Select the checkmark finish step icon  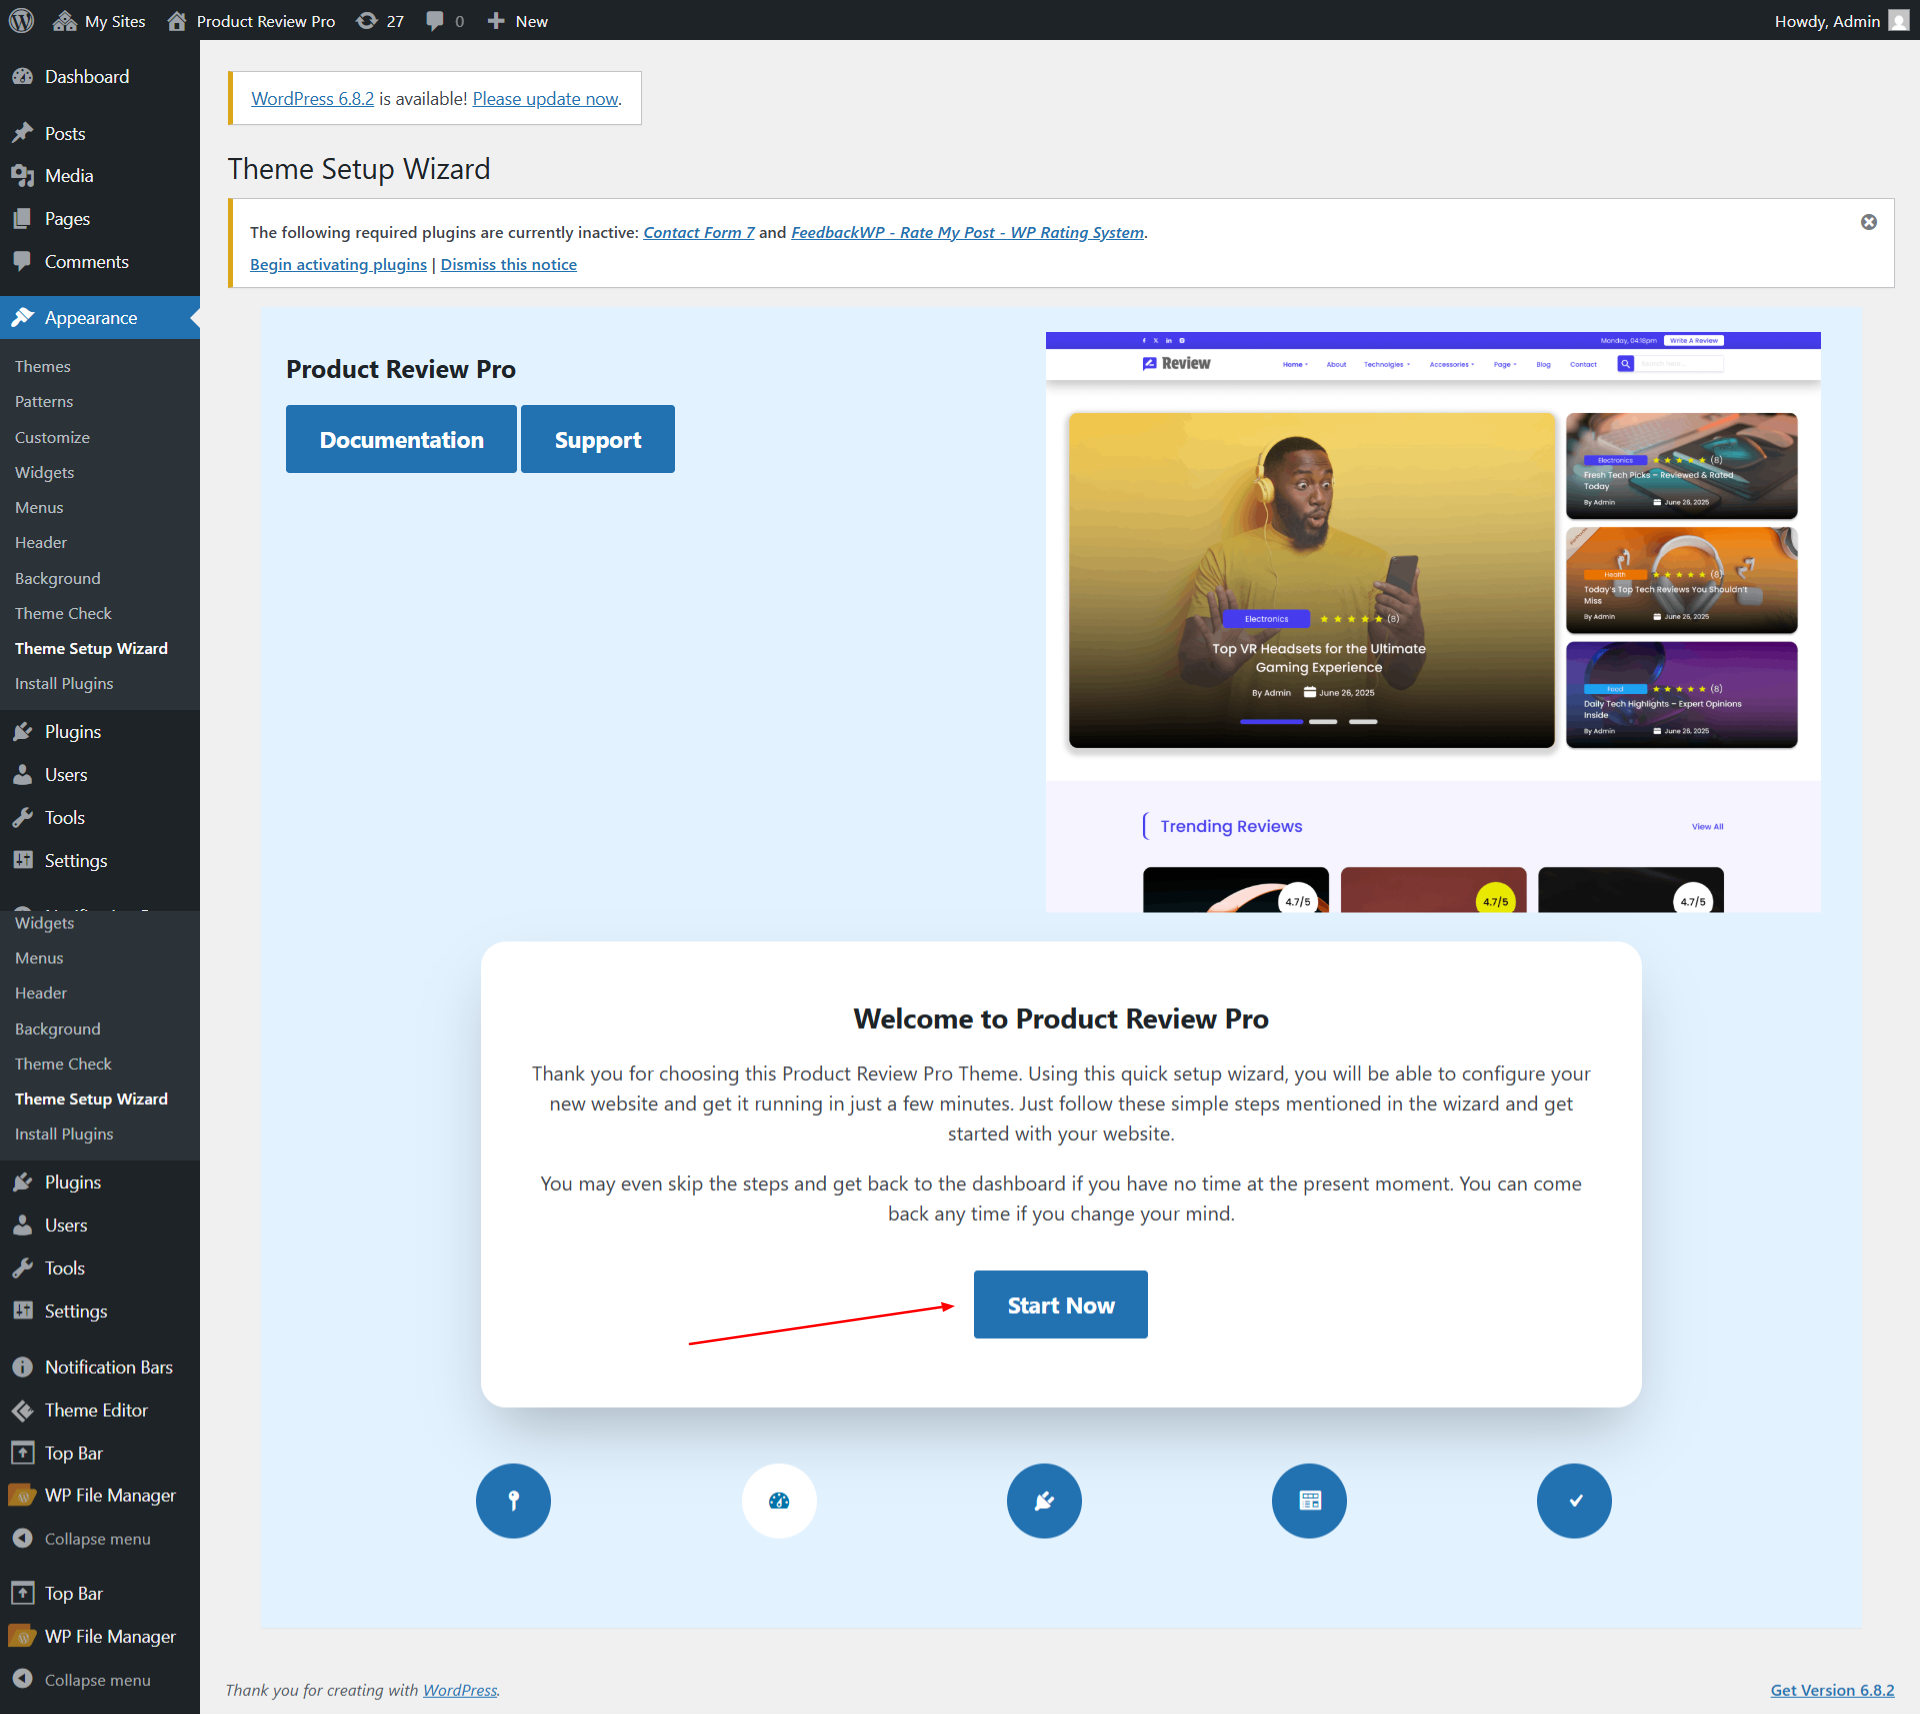(x=1574, y=1501)
